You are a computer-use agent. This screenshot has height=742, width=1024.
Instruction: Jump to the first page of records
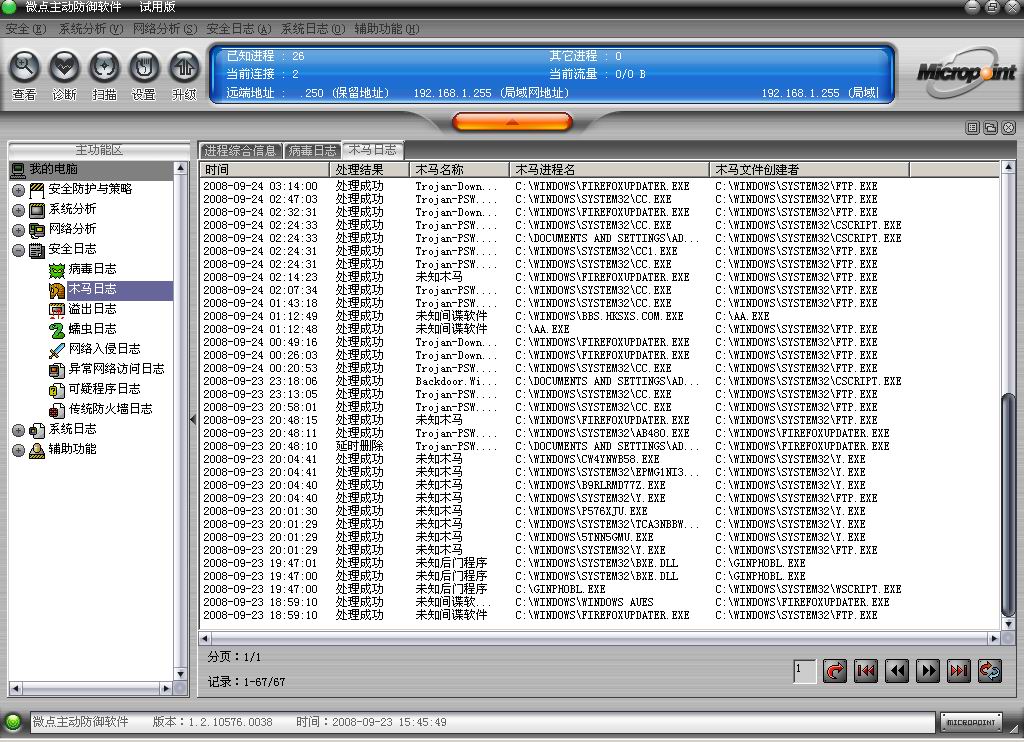(x=865, y=671)
